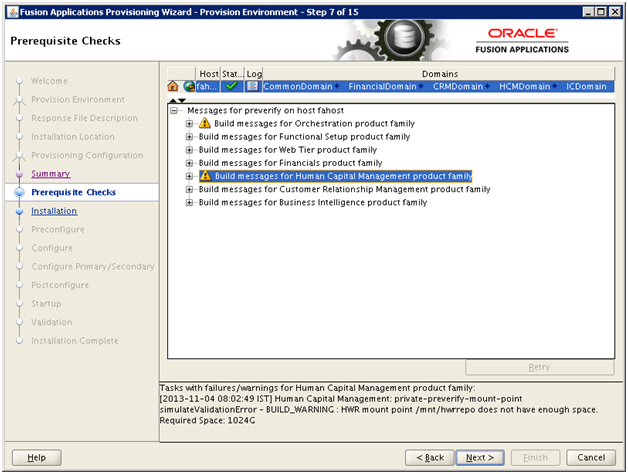The image size is (628, 474).
Task: Click the Response File Description step
Action: (85, 118)
